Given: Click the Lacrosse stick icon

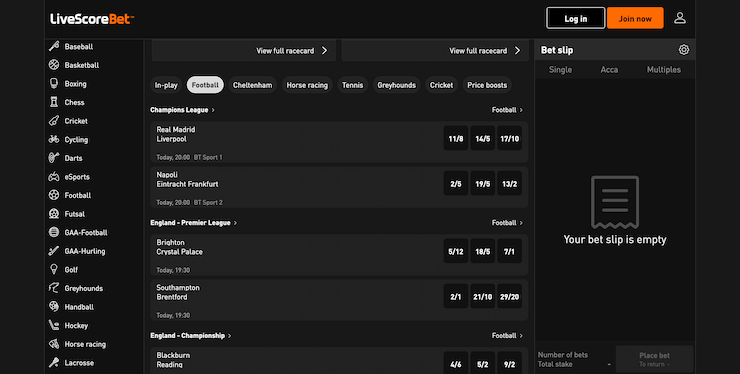Looking at the screenshot, I should point(54,363).
